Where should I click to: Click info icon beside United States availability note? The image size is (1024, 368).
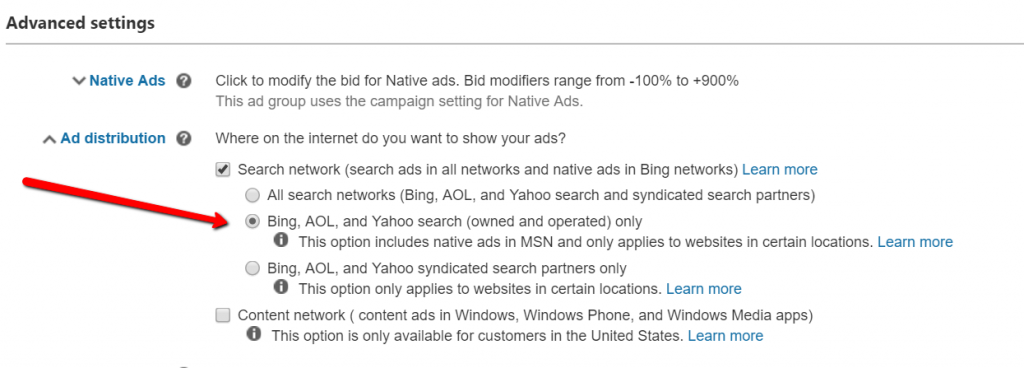point(253,335)
